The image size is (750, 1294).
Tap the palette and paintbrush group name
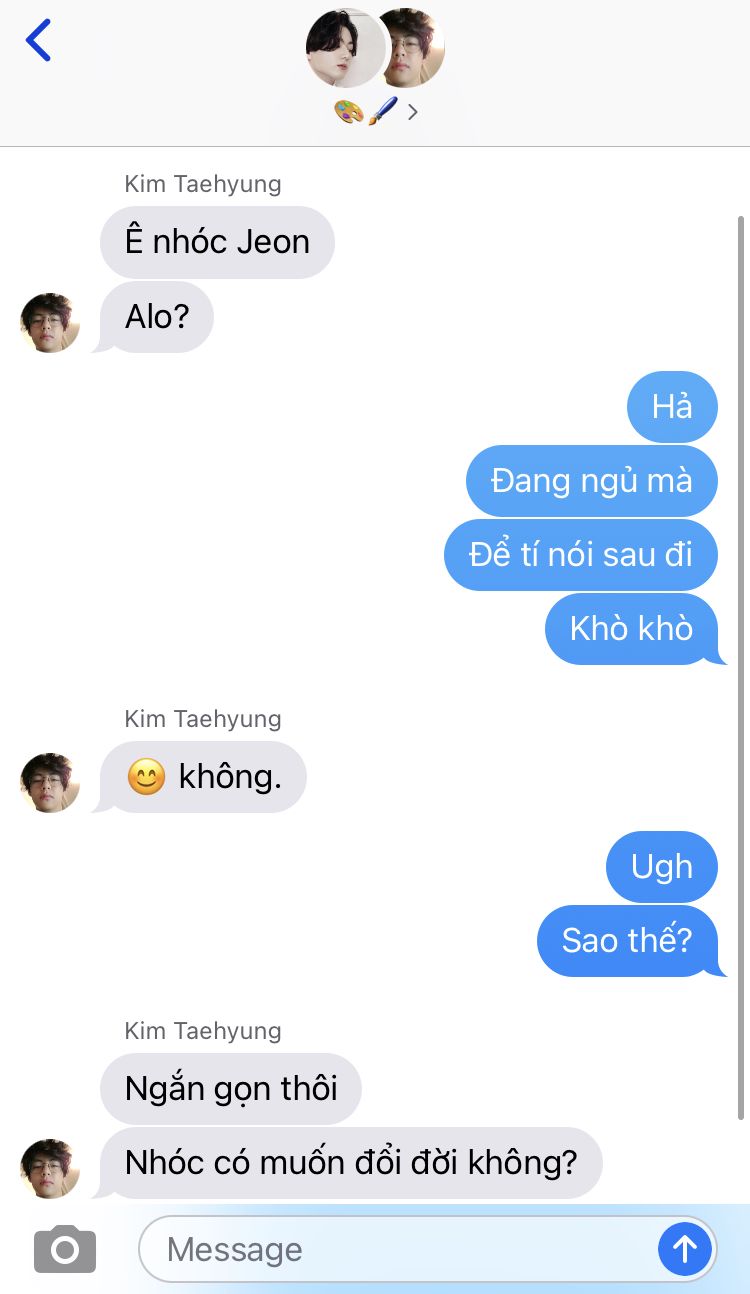366,111
